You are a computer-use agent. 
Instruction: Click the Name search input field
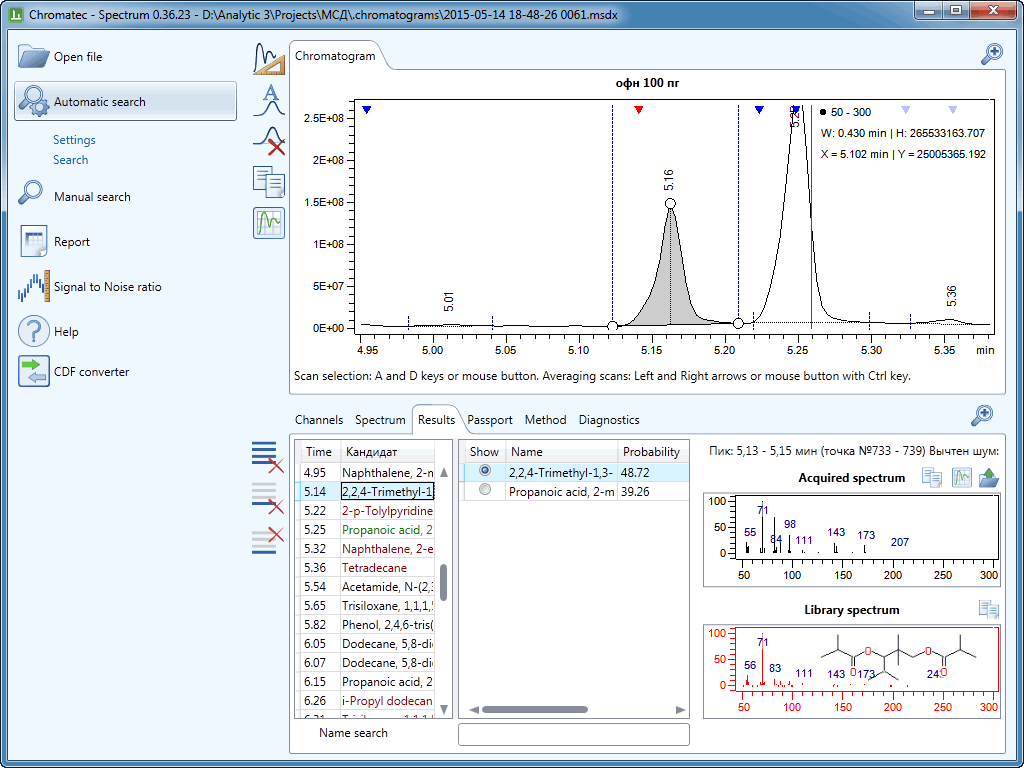[x=573, y=734]
